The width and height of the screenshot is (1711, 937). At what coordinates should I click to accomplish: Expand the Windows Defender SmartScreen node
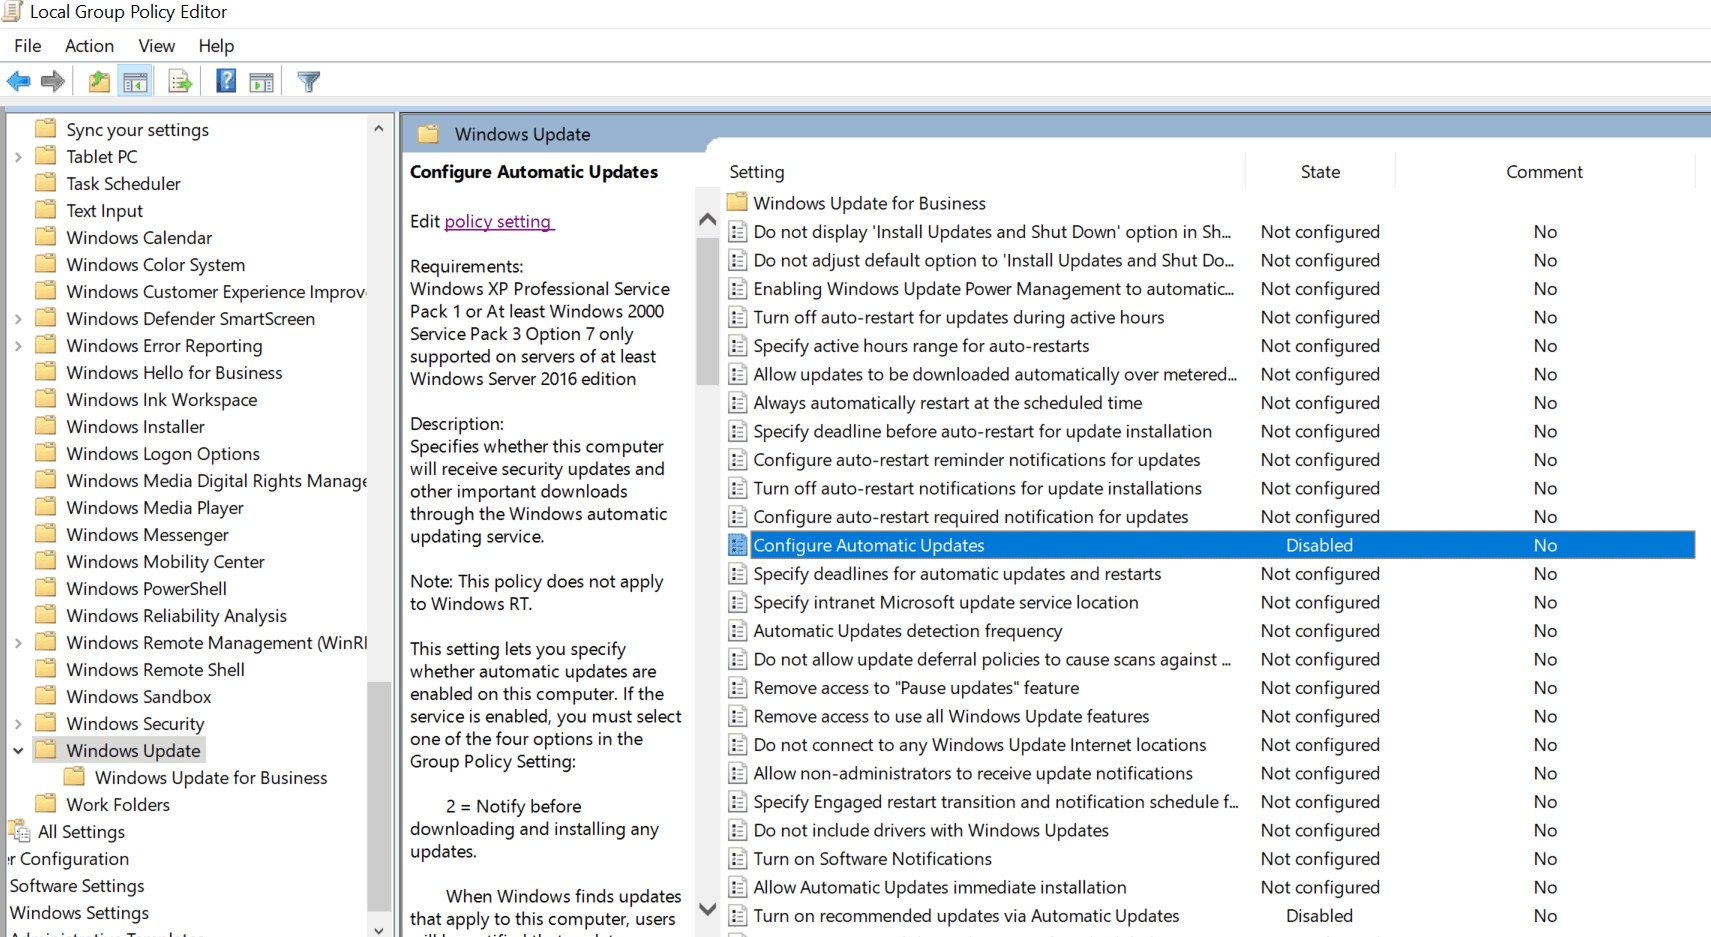18,319
